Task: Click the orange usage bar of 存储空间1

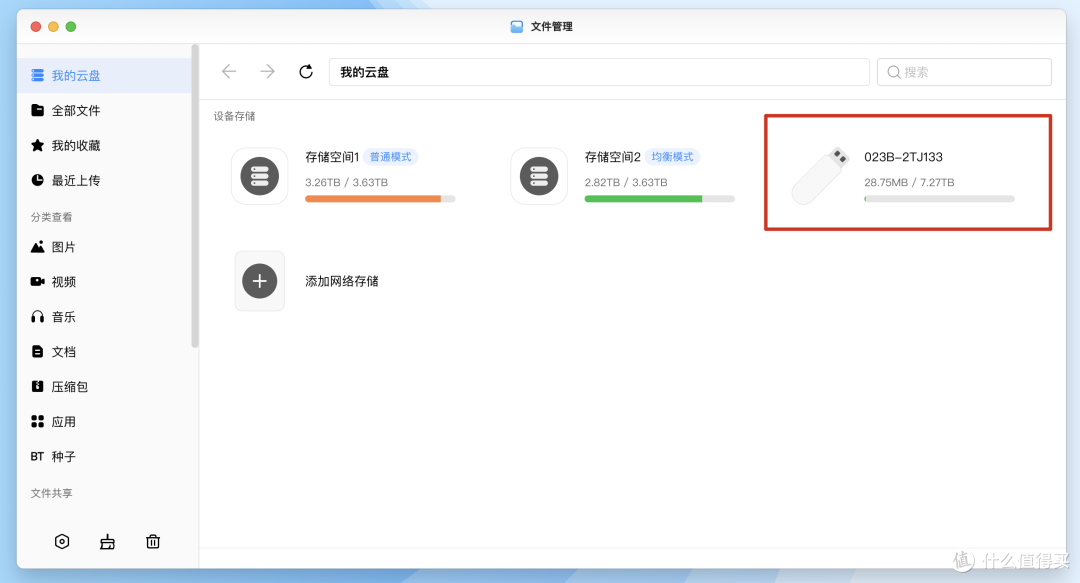Action: coord(380,199)
